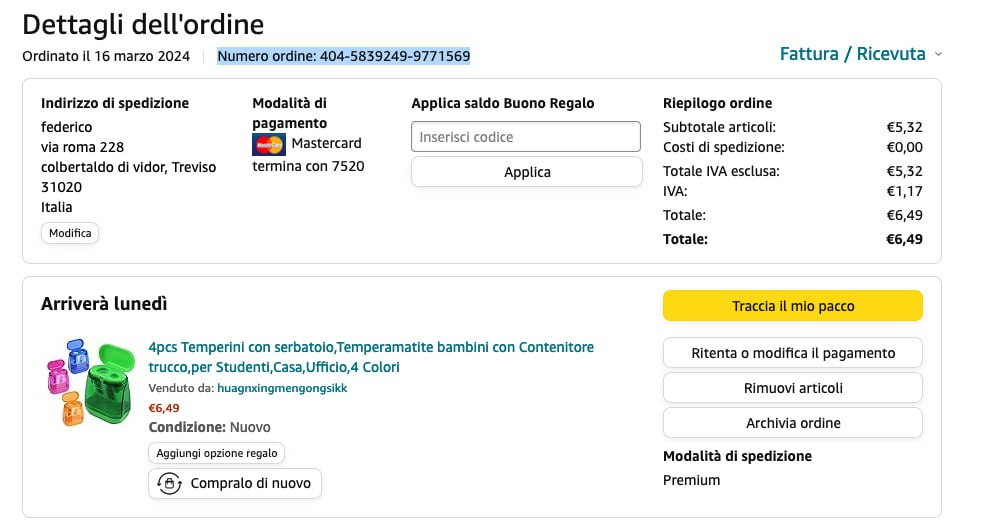Archive the order with Archivia ordine

point(792,423)
